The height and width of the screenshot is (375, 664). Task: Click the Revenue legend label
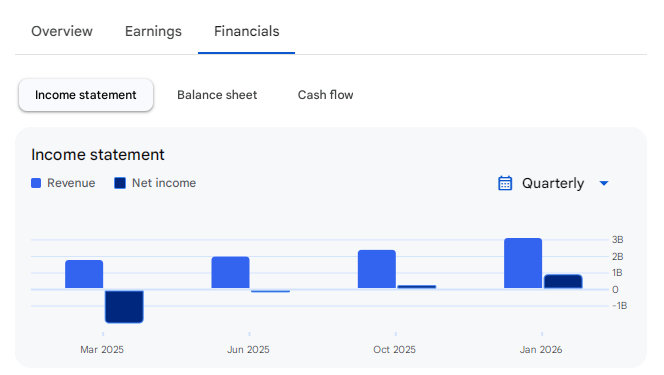pos(71,183)
